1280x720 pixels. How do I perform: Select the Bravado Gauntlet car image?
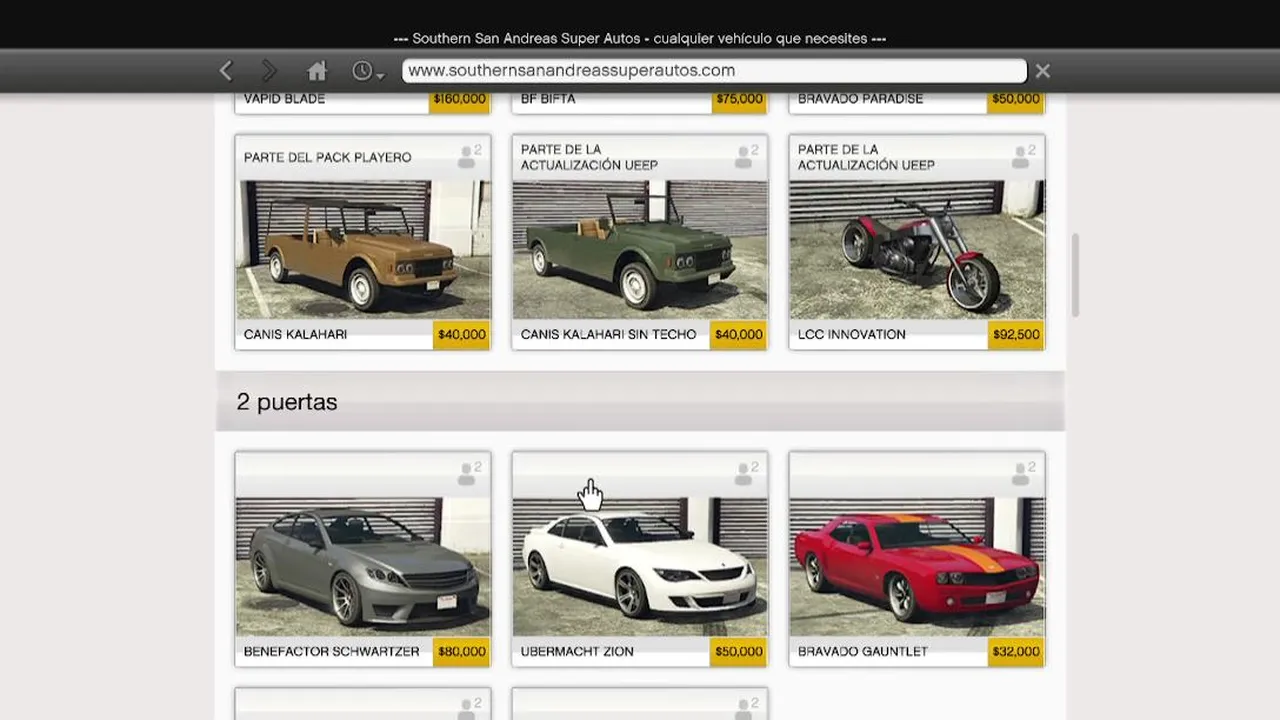(x=917, y=567)
